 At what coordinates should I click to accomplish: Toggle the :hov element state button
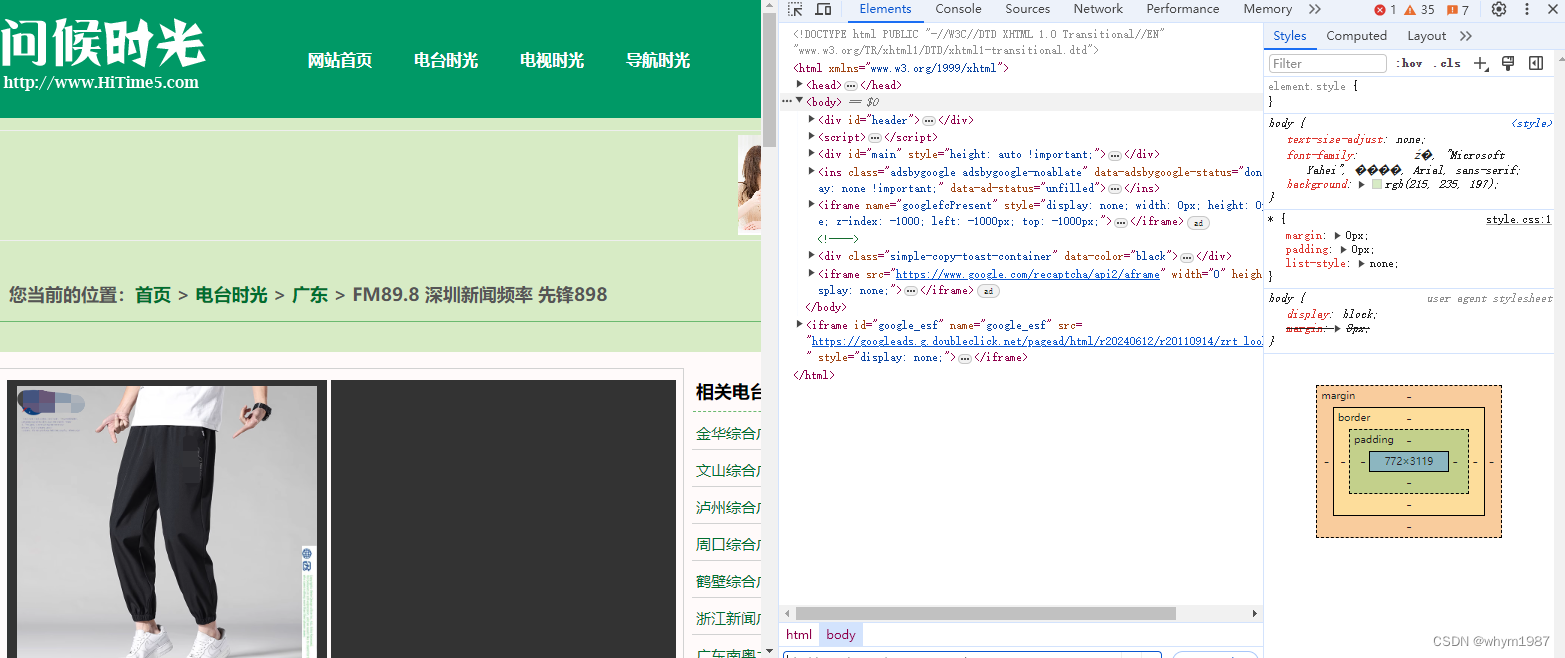[1410, 63]
